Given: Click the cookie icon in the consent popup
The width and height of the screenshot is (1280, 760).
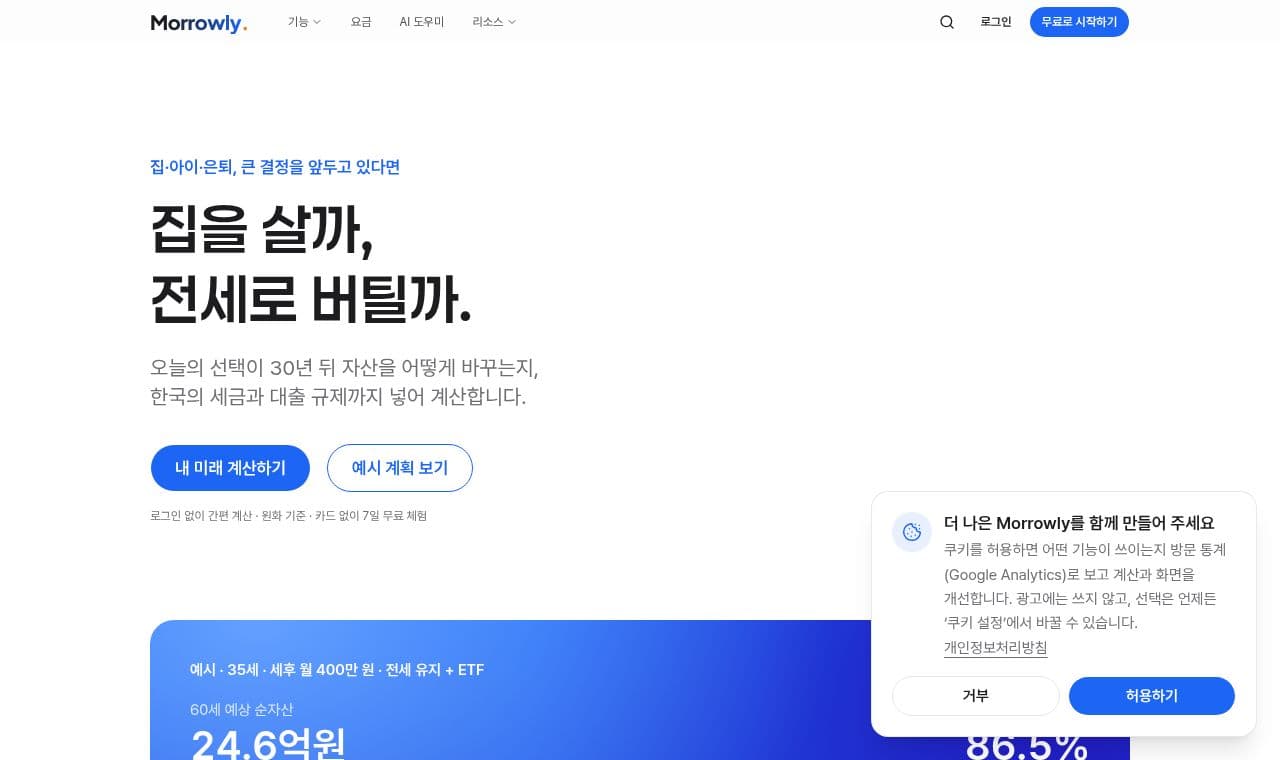Looking at the screenshot, I should coord(912,532).
